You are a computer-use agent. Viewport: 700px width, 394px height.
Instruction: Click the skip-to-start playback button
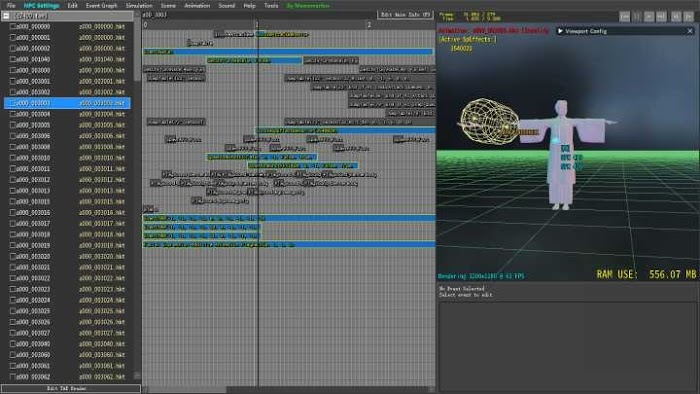tap(624, 17)
